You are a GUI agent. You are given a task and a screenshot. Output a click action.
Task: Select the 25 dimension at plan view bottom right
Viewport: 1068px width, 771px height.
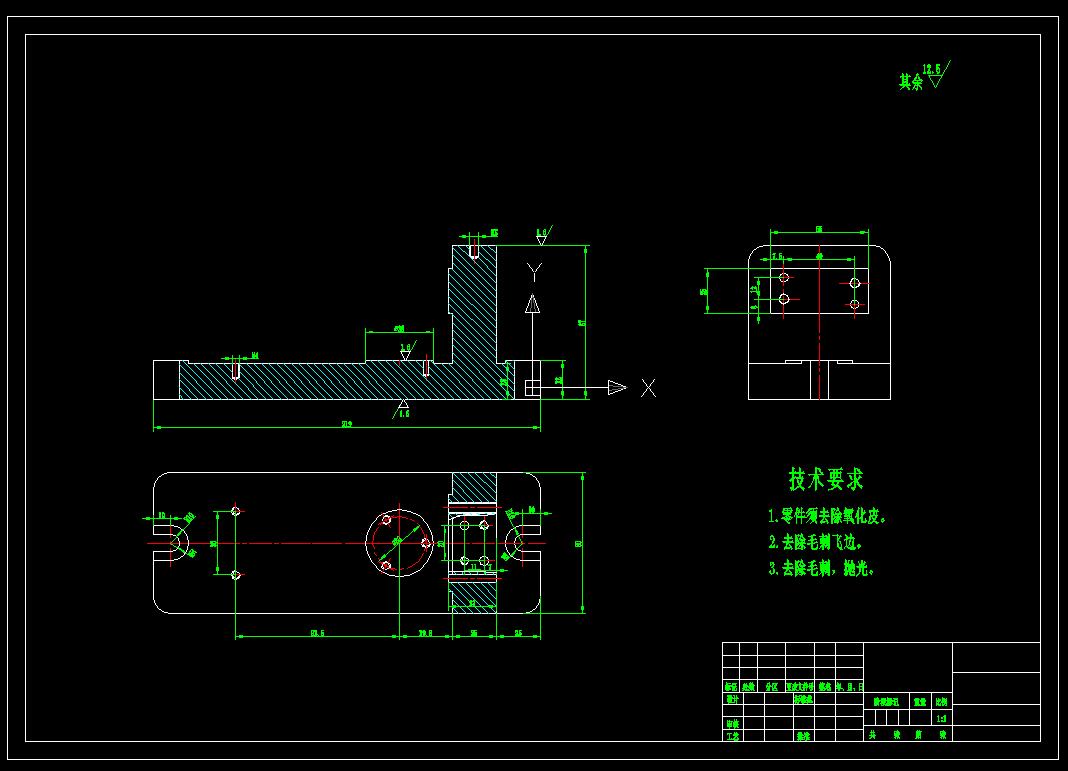tap(518, 635)
